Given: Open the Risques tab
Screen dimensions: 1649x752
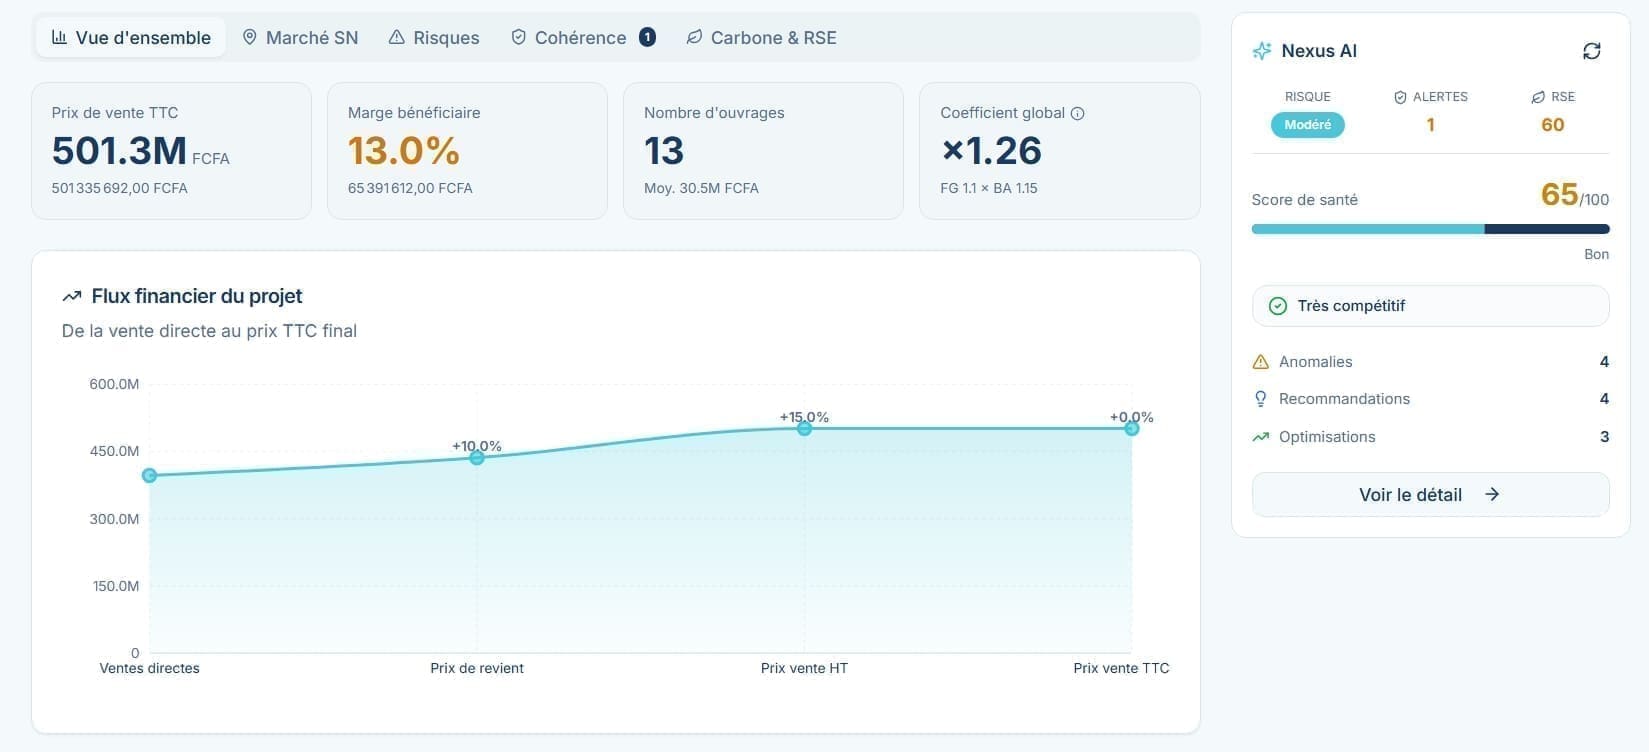Looking at the screenshot, I should [x=434, y=38].
